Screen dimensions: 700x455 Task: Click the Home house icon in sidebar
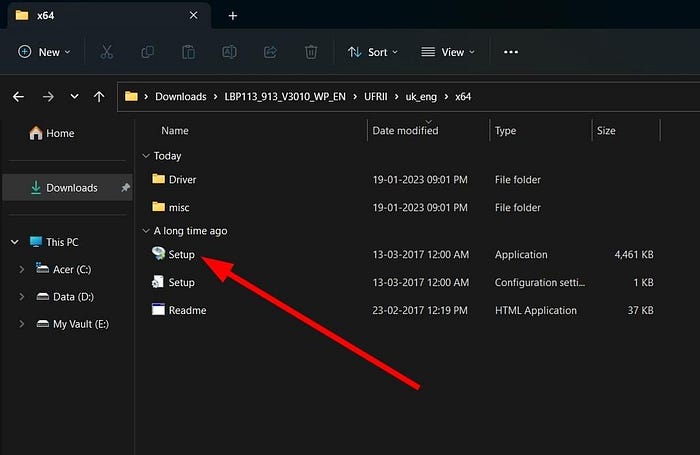(36, 133)
